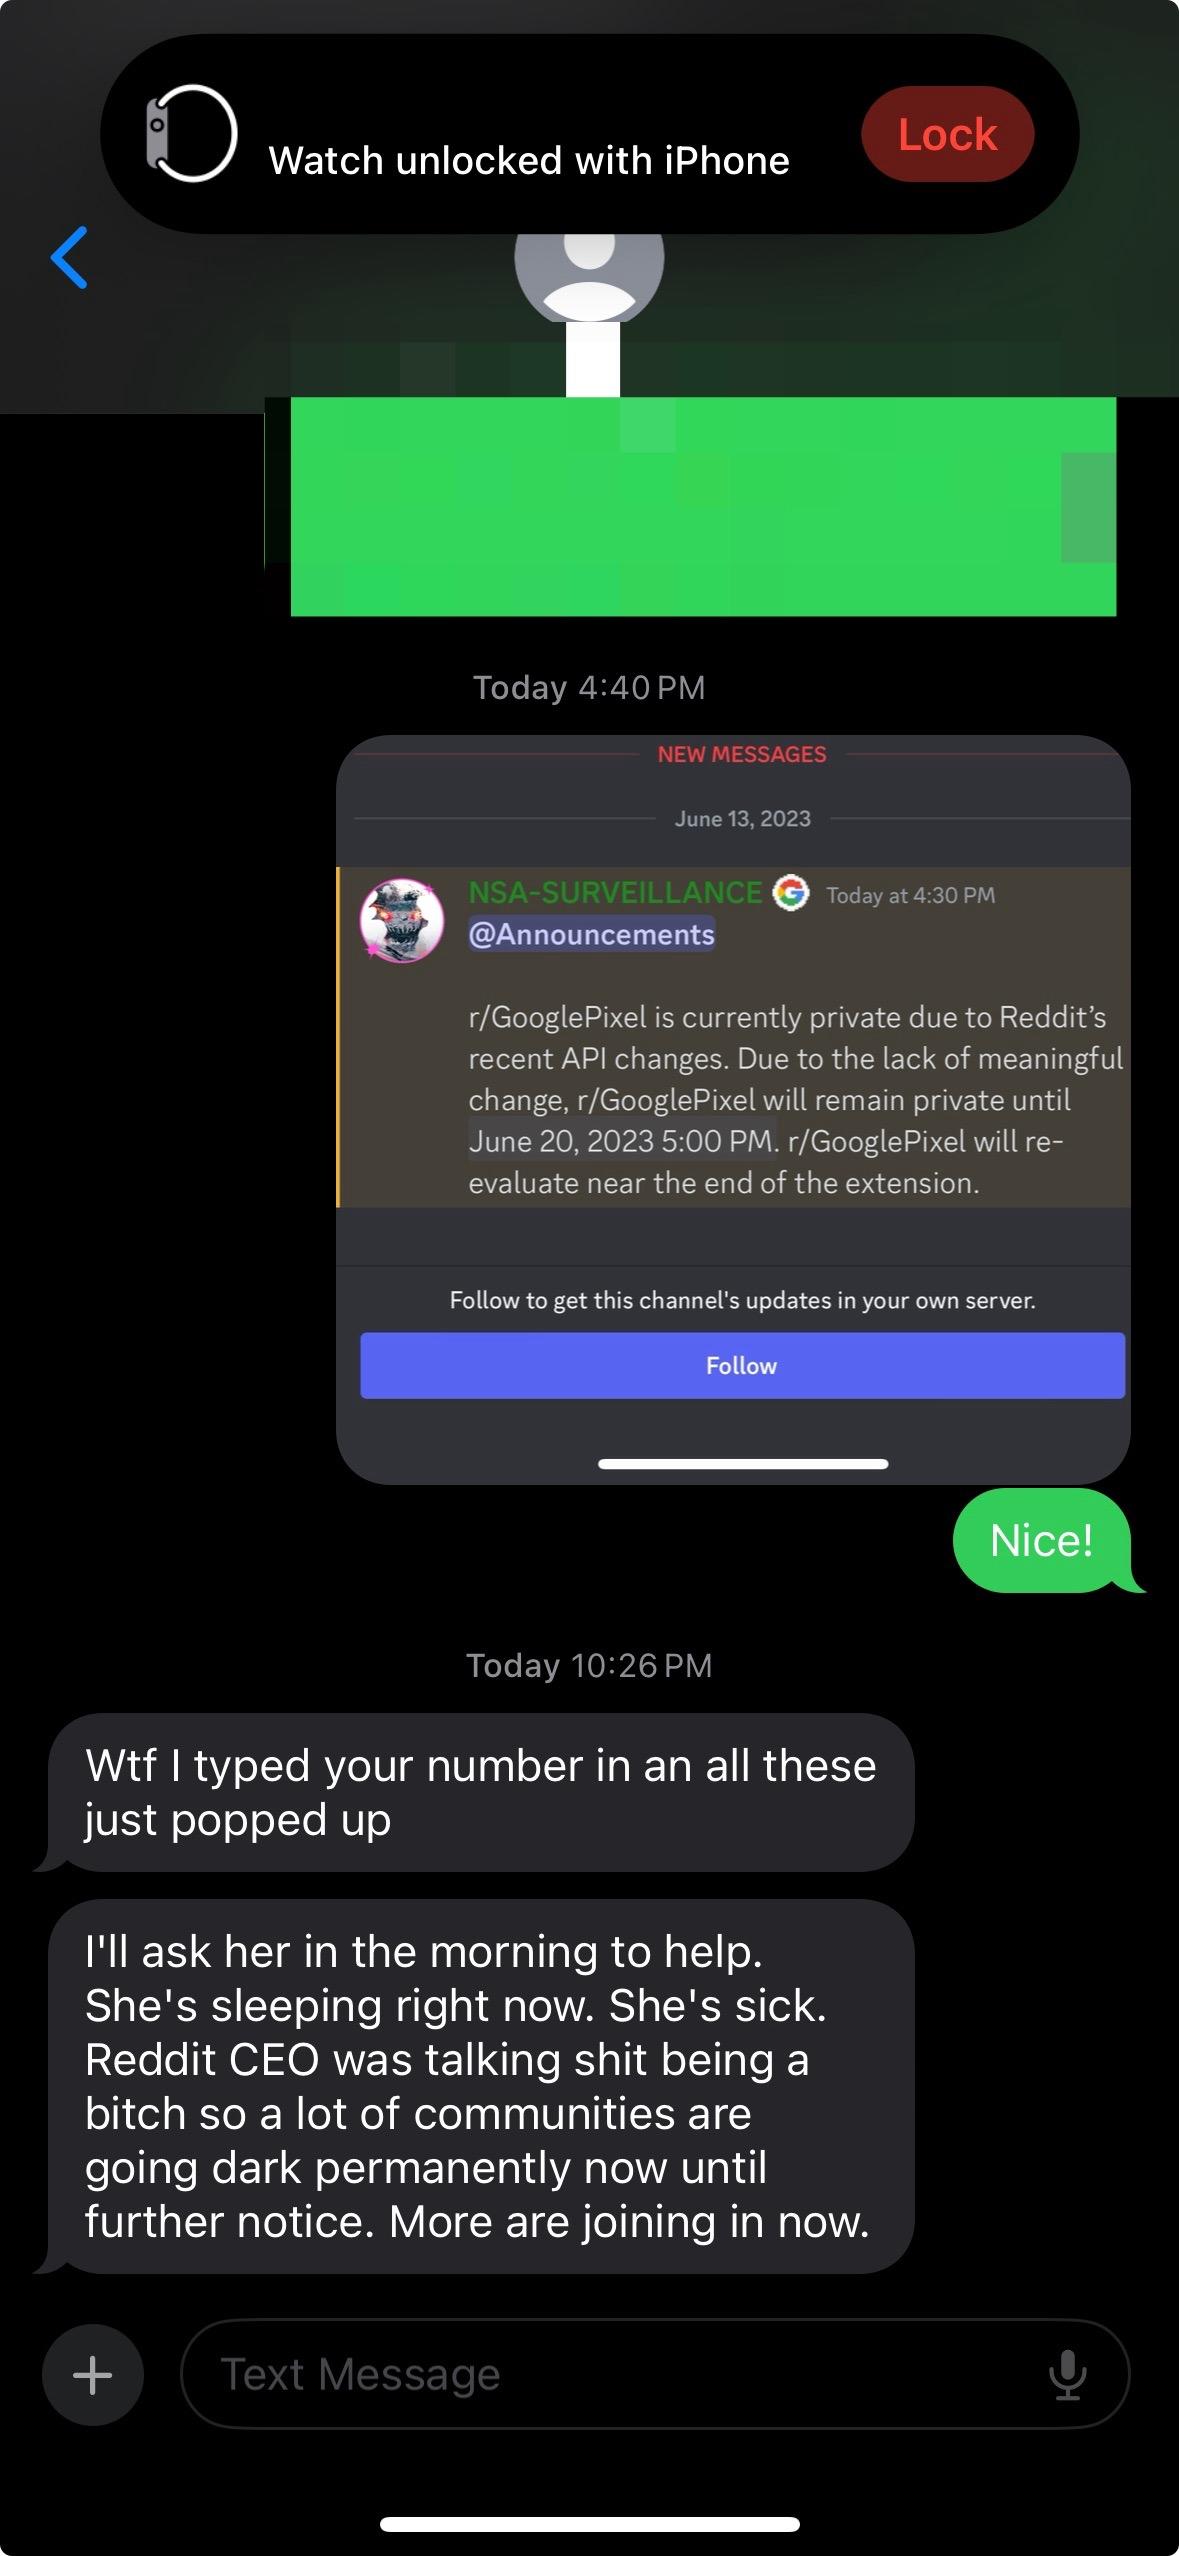Tap the green "Nice!" message bubble

pyautogui.click(x=1041, y=1540)
